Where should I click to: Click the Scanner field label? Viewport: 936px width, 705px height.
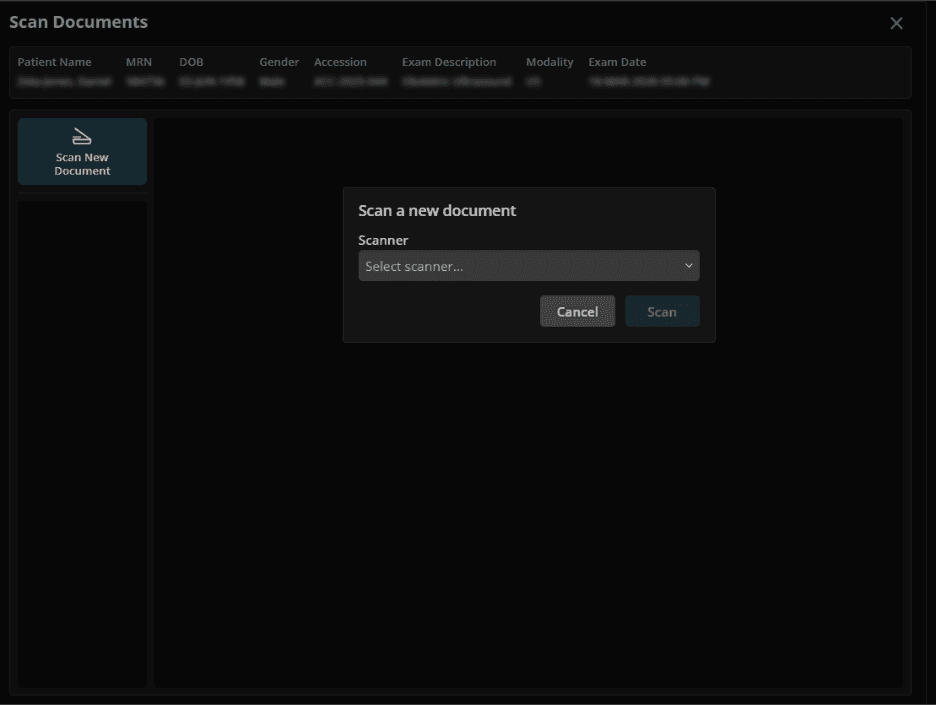tap(383, 241)
